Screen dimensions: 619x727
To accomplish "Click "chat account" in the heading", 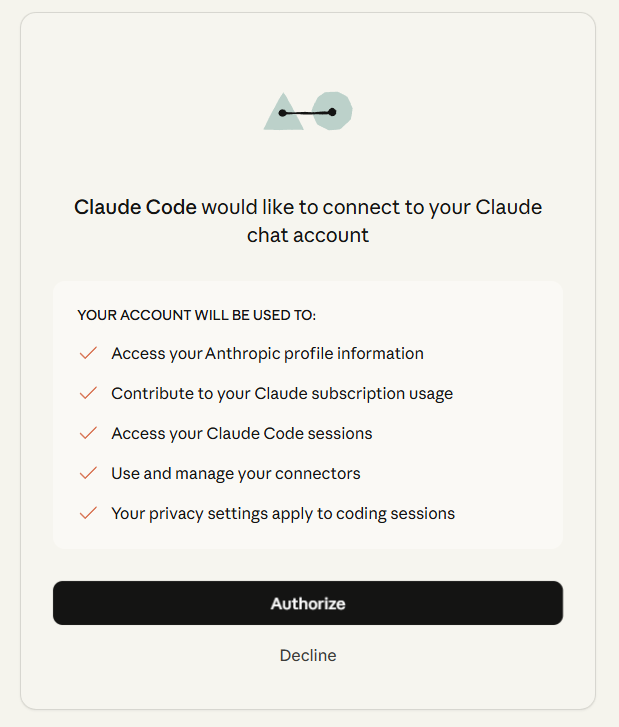I will click(x=308, y=236).
